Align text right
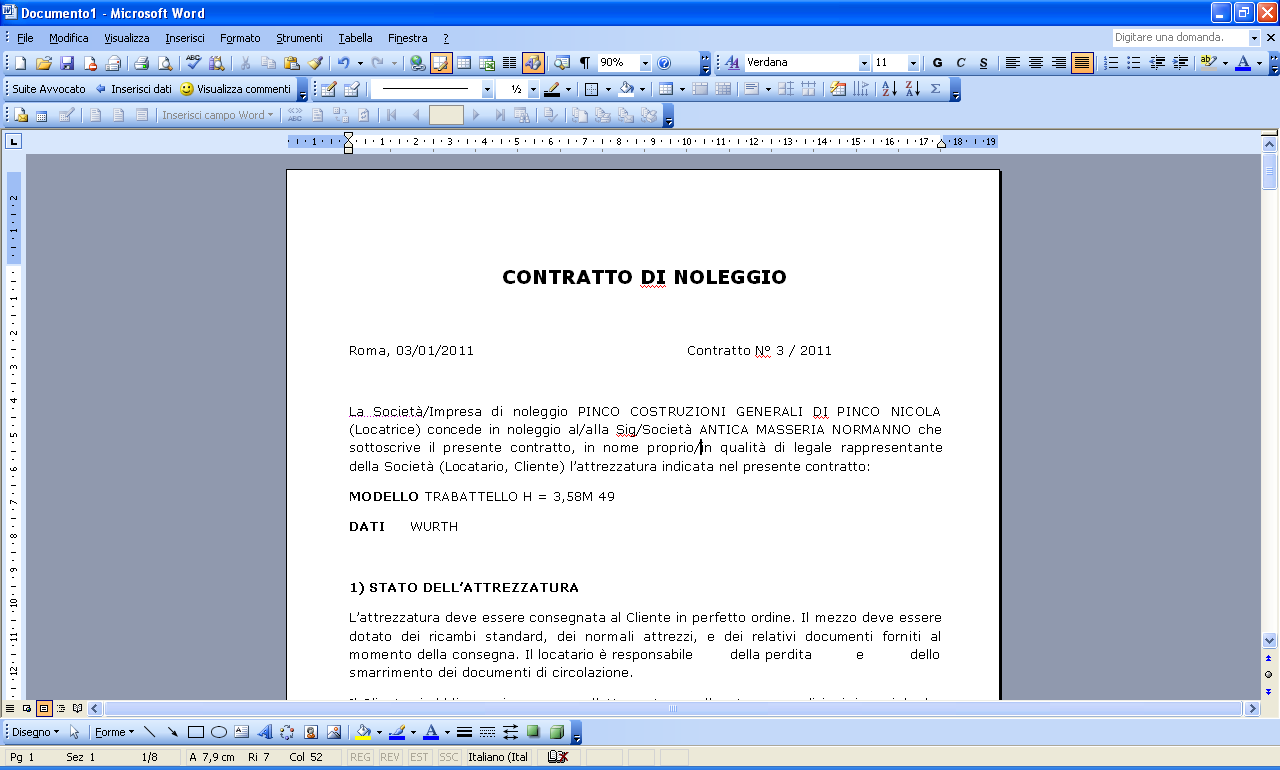 pos(1059,63)
